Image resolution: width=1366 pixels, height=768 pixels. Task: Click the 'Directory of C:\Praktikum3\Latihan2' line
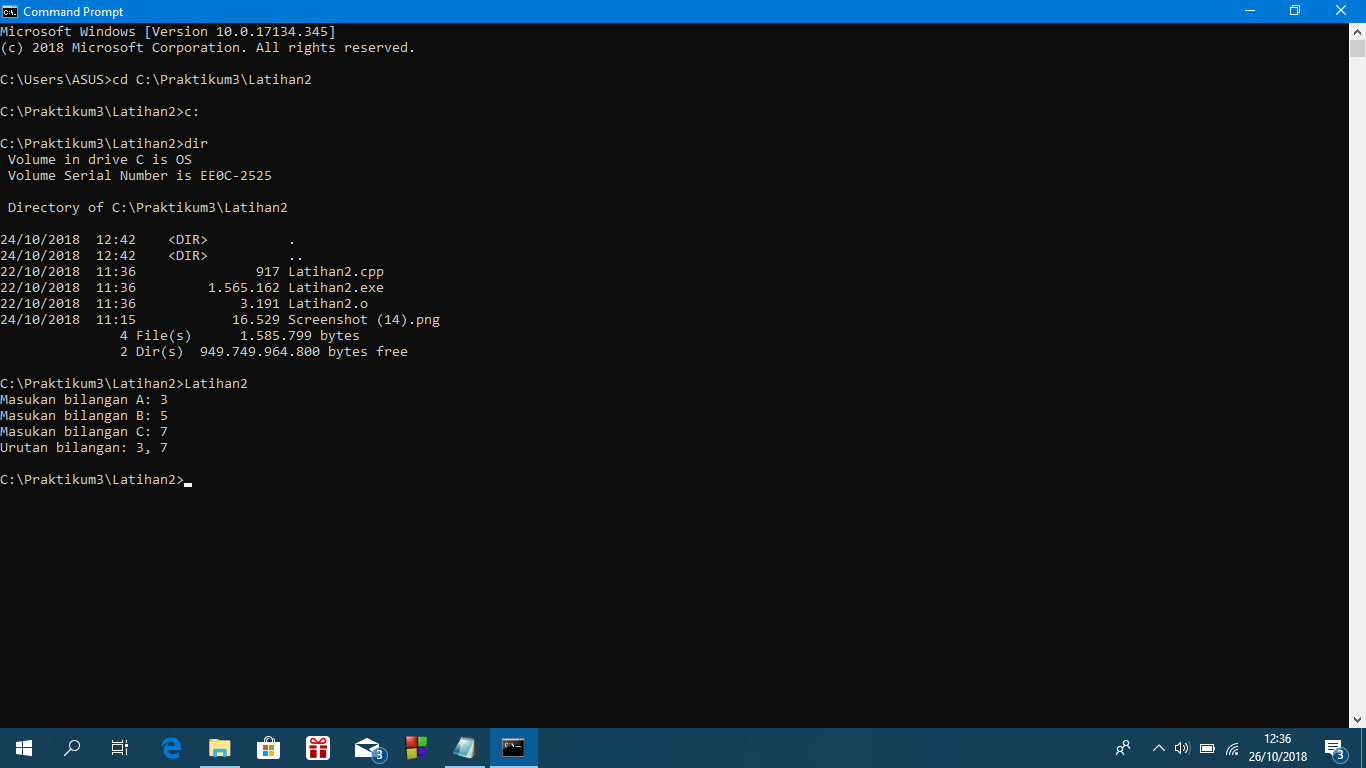[x=148, y=208]
